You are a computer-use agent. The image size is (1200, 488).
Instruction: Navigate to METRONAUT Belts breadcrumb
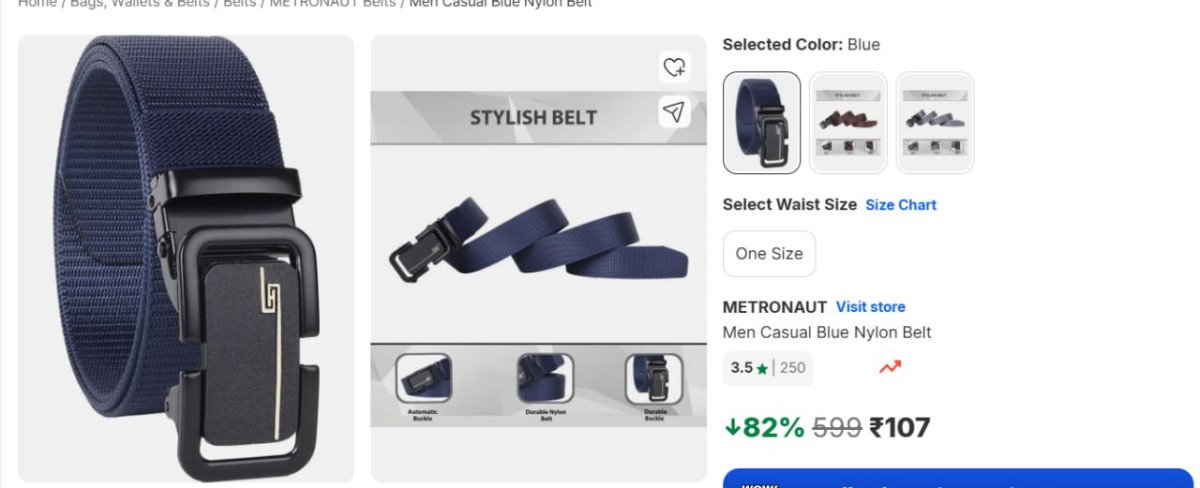coord(332,3)
